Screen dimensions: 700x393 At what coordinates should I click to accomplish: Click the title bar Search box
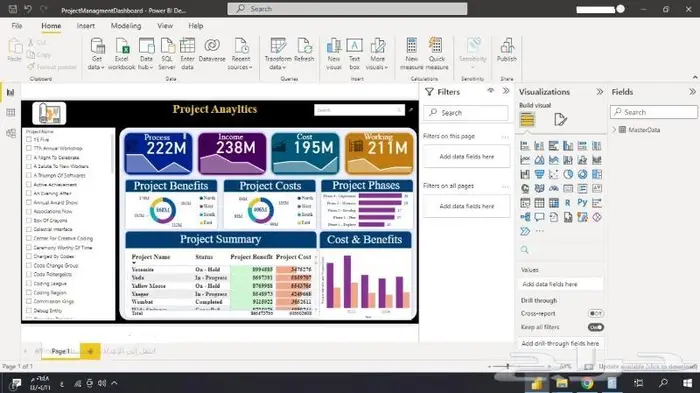(x=347, y=9)
